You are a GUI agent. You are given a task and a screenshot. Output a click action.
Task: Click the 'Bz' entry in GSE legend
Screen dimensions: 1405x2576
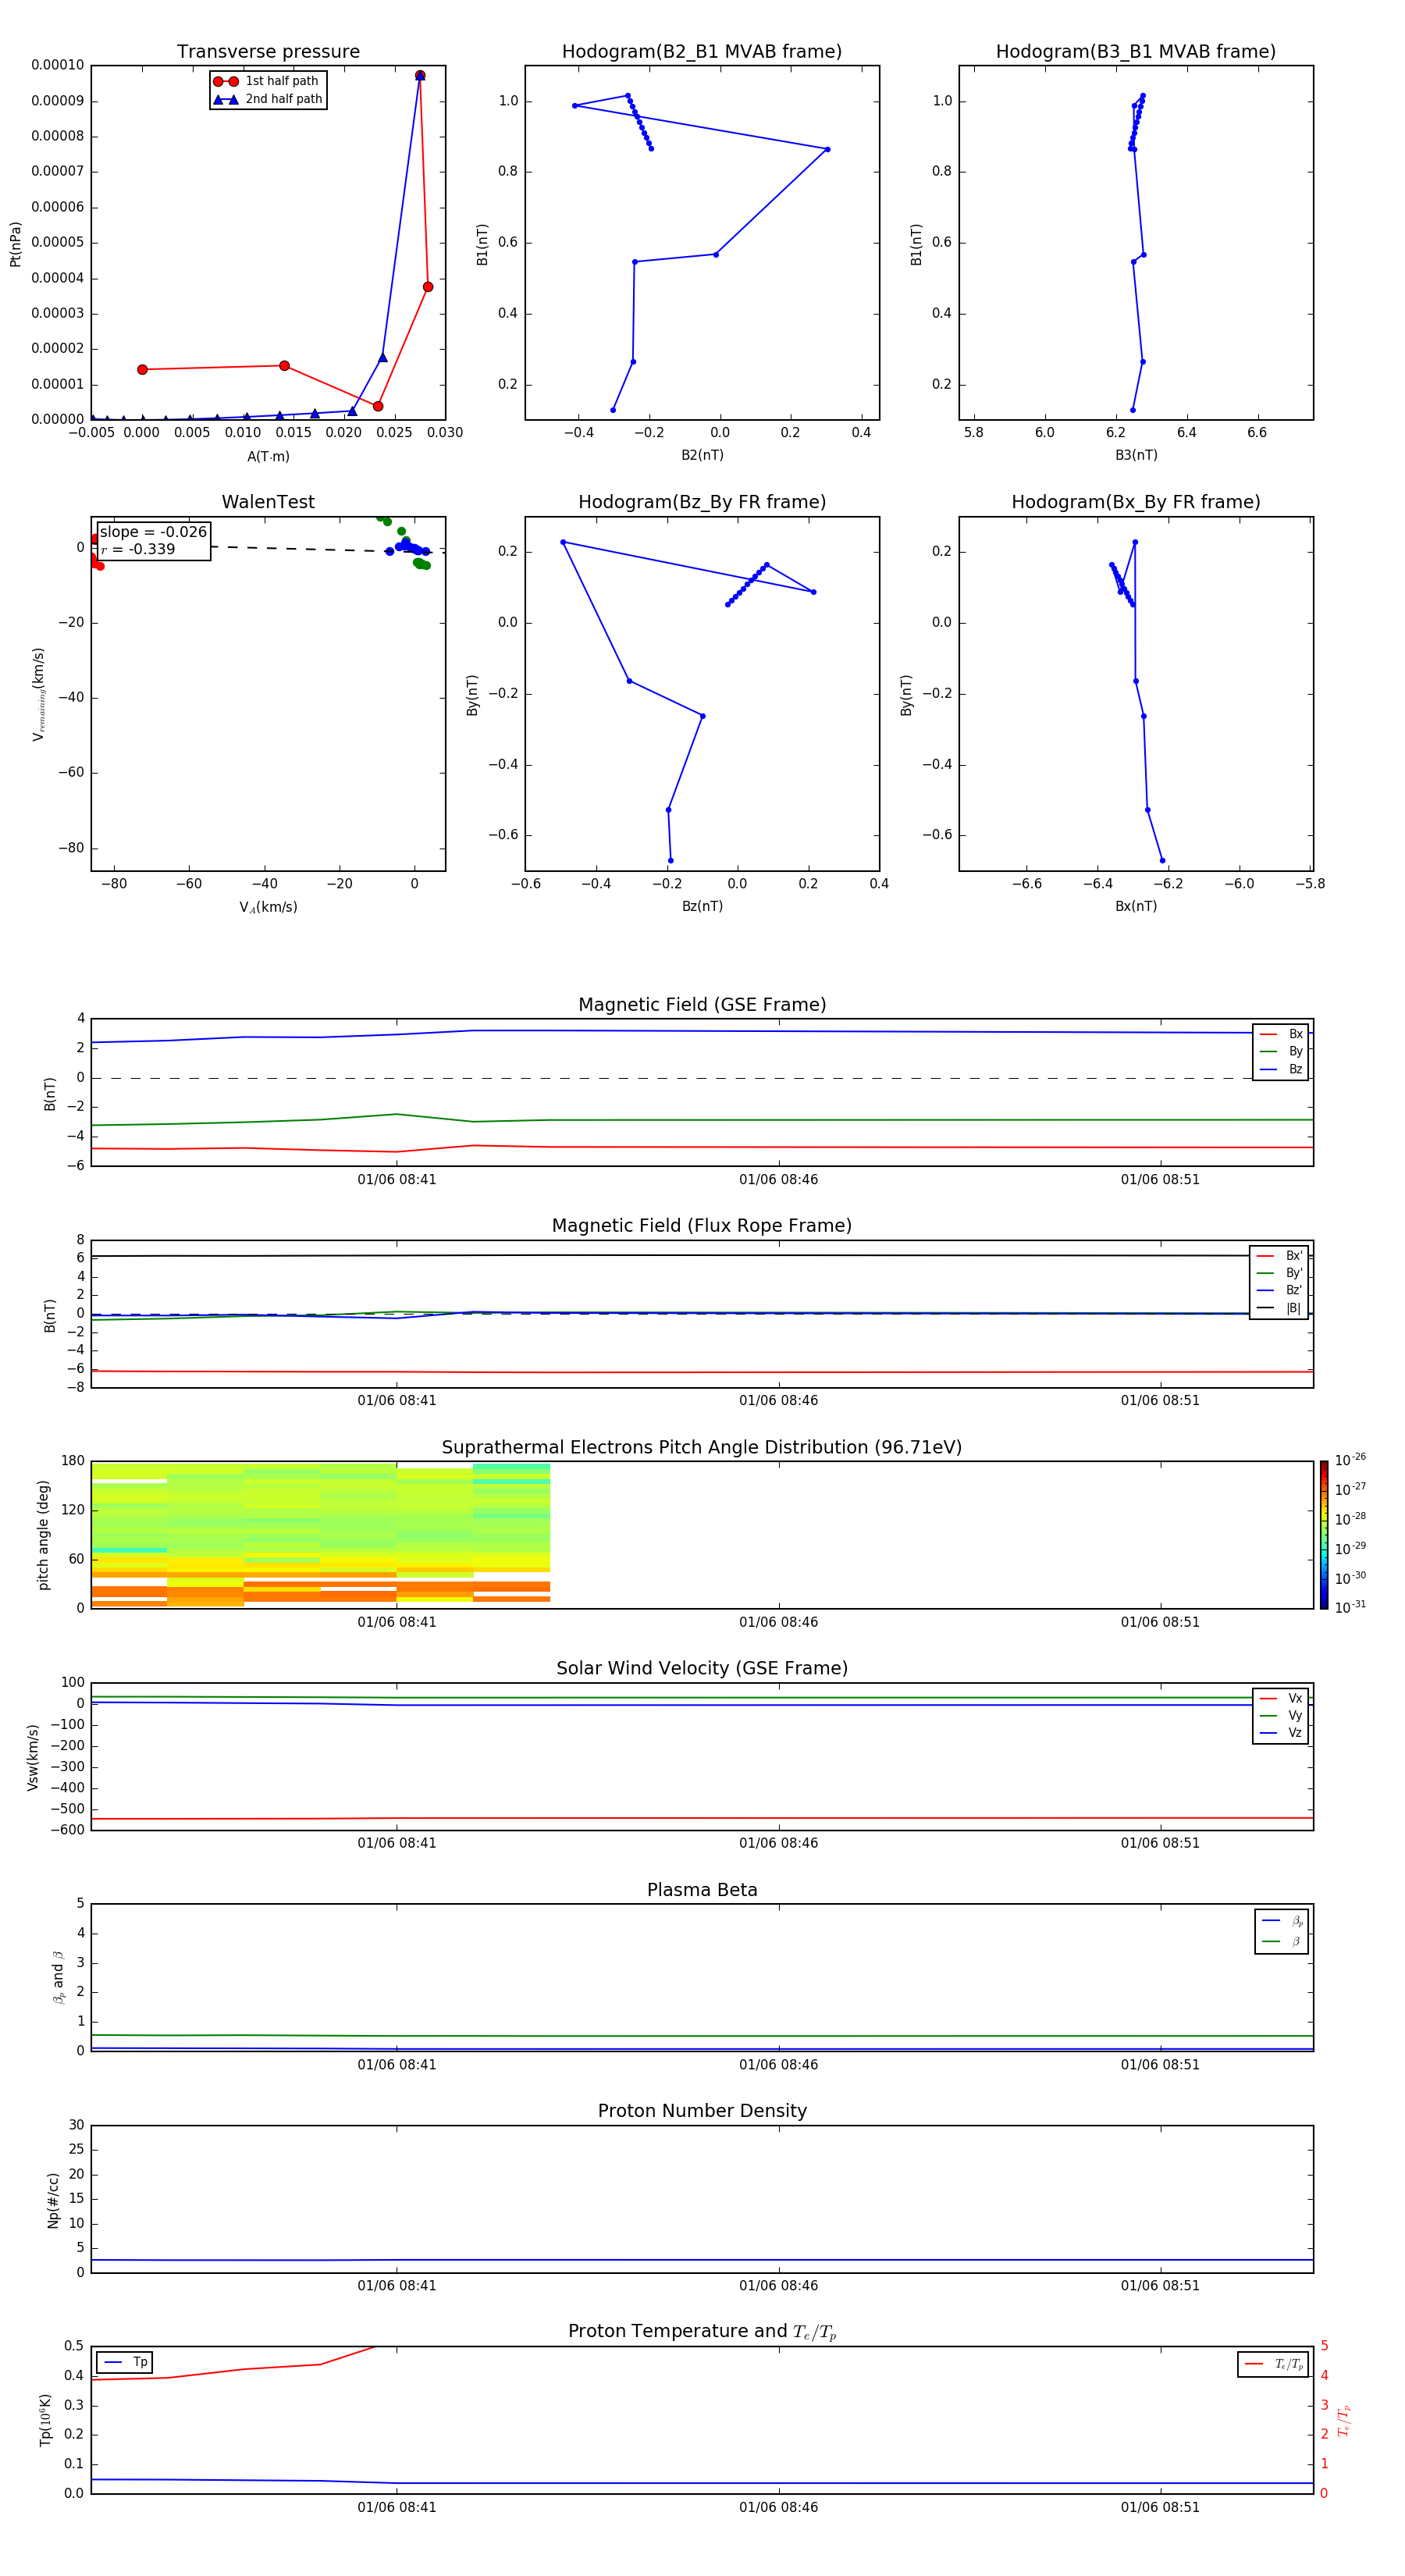tap(1281, 1069)
